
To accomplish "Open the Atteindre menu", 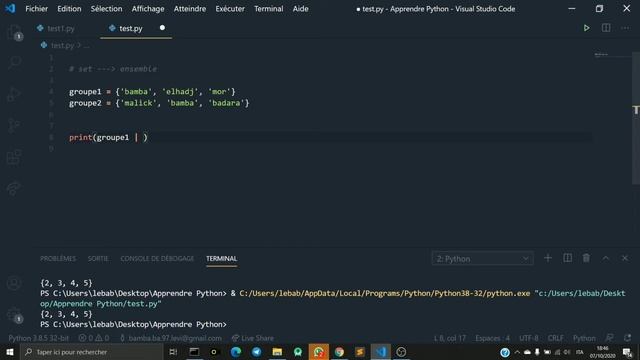I will tap(190, 9).
